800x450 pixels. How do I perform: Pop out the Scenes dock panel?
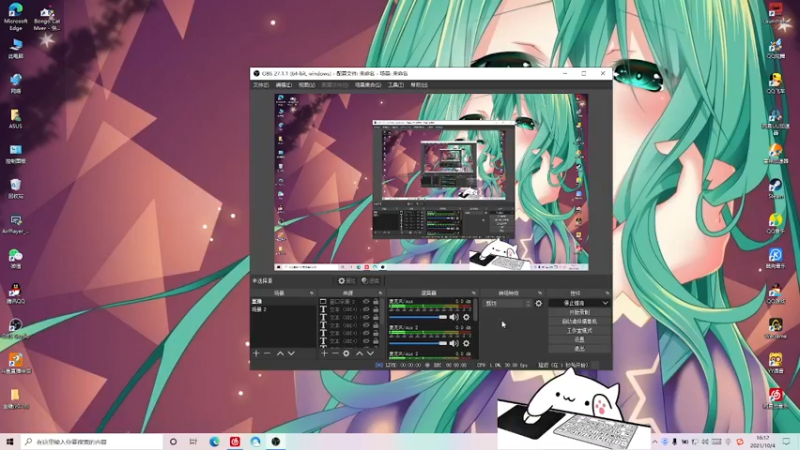(312, 293)
